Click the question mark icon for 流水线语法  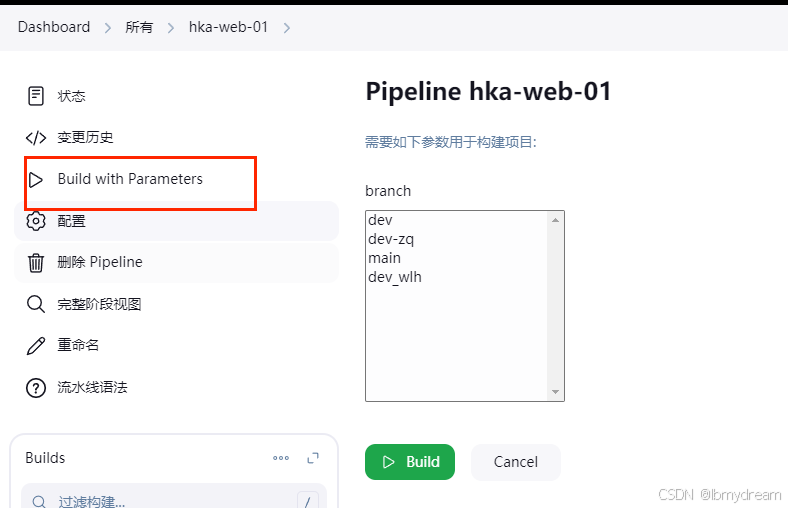[36, 387]
